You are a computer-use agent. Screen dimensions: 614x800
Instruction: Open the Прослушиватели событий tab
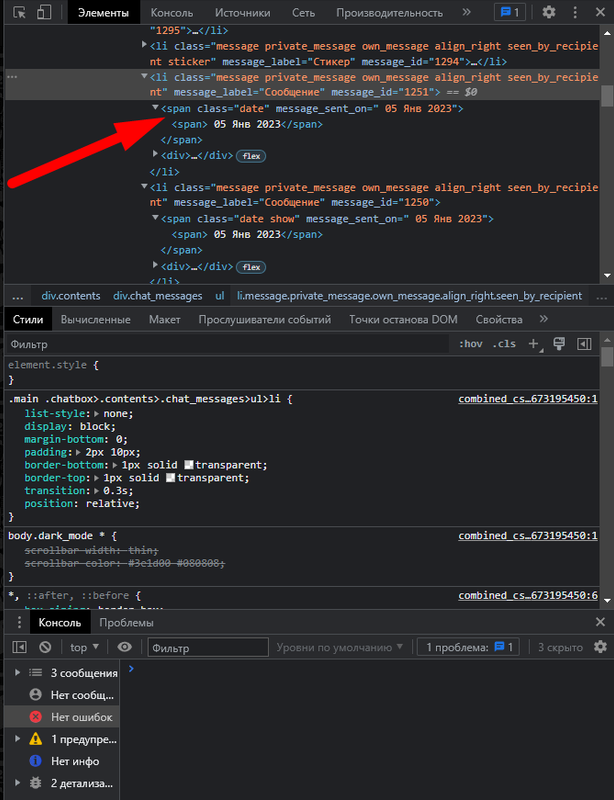click(x=264, y=319)
